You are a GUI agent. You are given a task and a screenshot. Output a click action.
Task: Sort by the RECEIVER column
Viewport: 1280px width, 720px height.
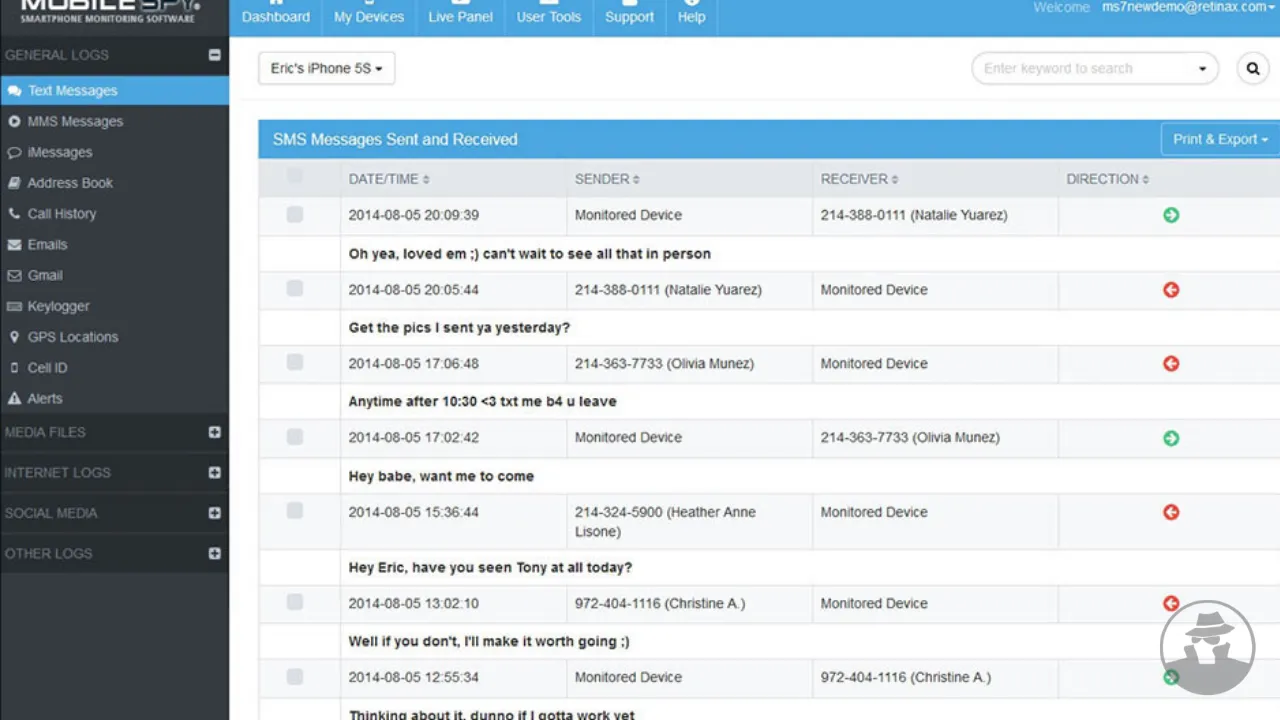pyautogui.click(x=859, y=179)
